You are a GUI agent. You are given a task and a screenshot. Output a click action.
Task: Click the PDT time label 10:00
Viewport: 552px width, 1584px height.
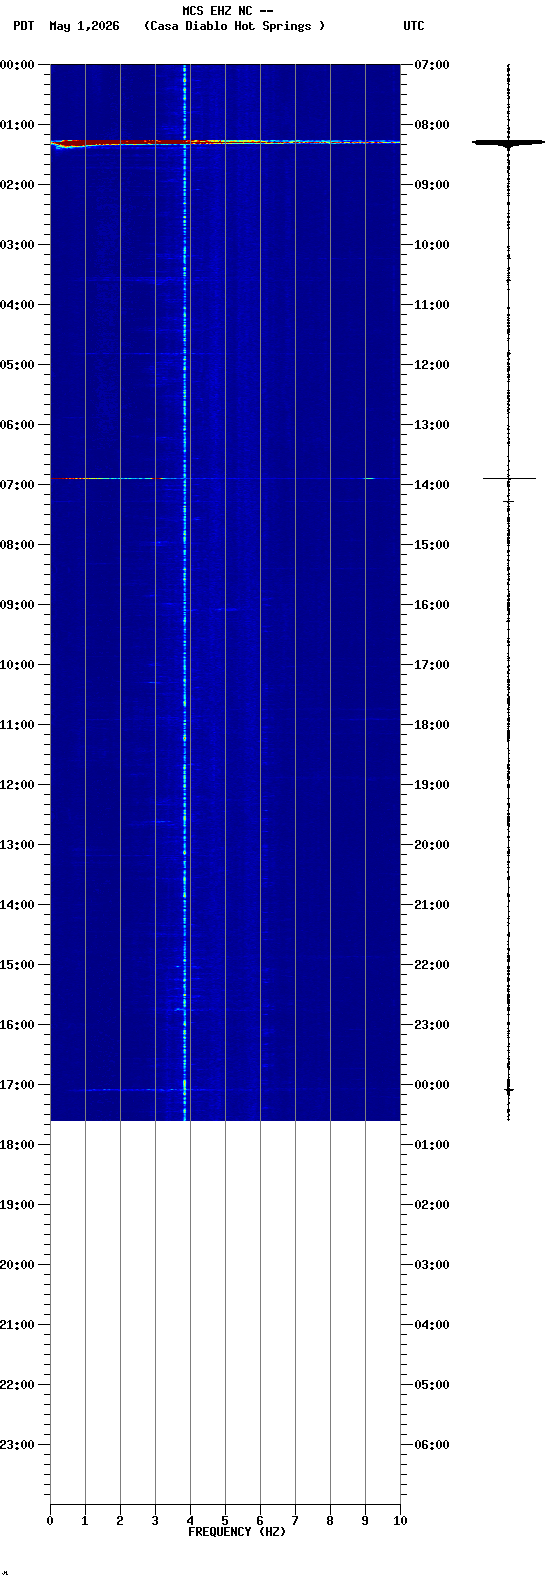[x=17, y=665]
